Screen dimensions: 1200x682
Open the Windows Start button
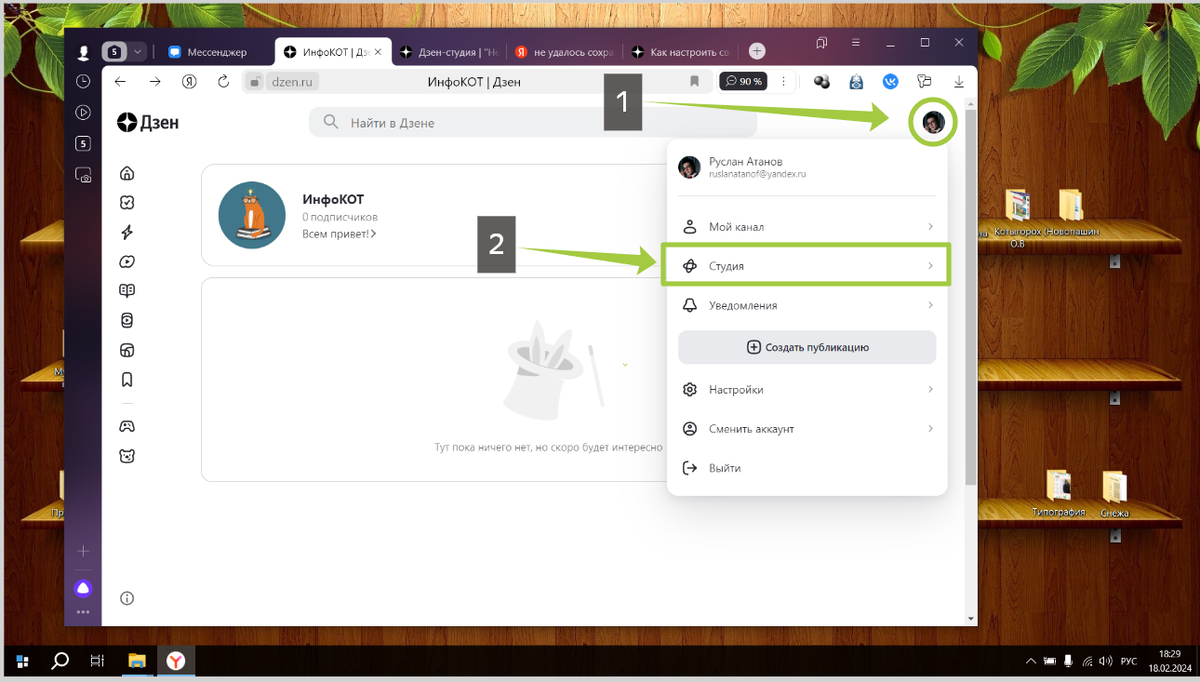[22, 661]
